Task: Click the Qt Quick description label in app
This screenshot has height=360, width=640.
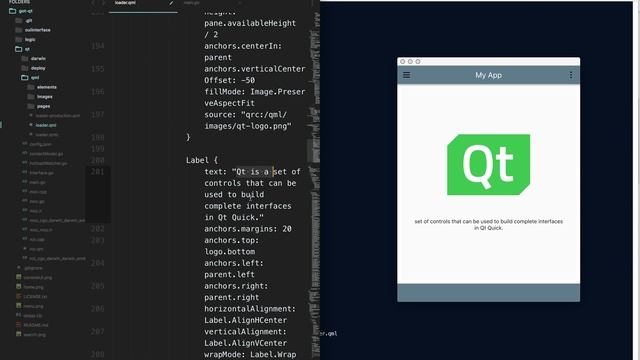Action: [489, 224]
